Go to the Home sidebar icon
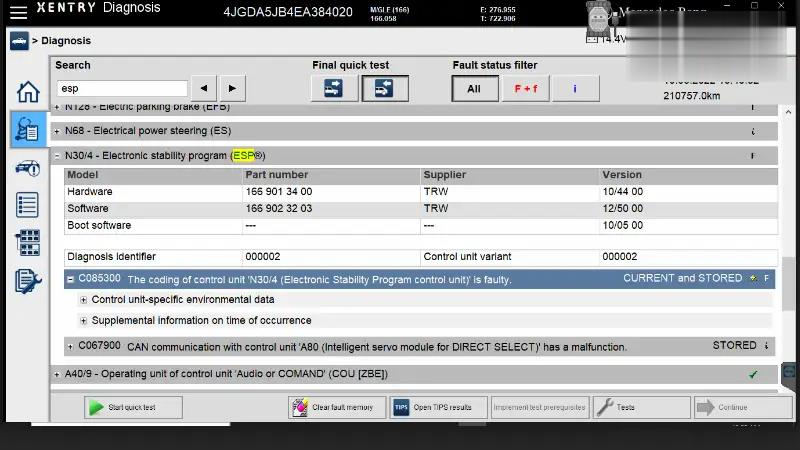The image size is (800, 450). click(x=28, y=92)
